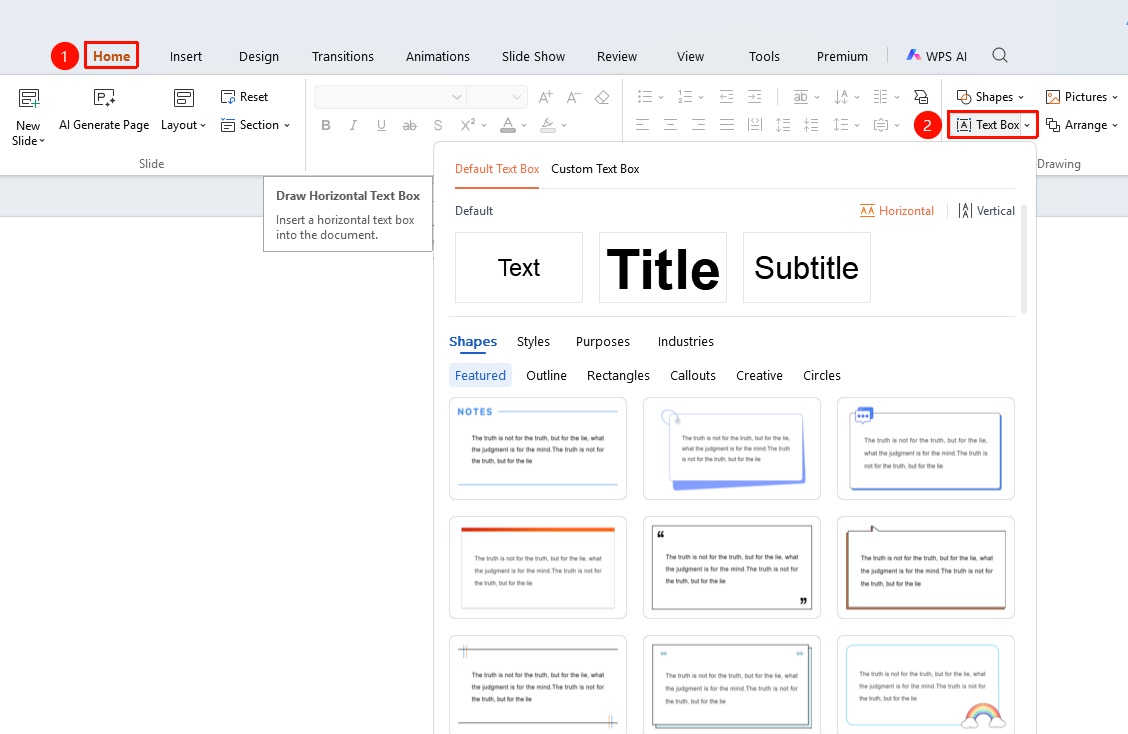The height and width of the screenshot is (734, 1128).
Task: Insert the plain Text text box
Action: point(519,268)
